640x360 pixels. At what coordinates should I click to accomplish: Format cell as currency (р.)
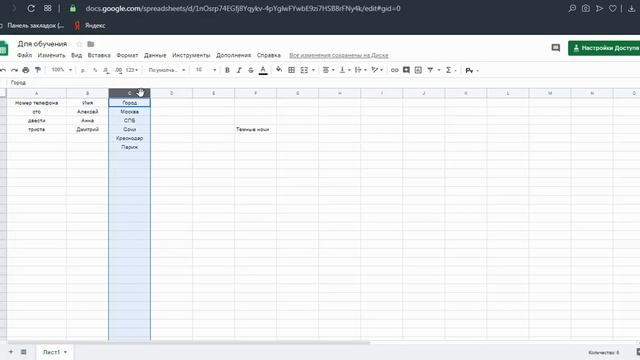tap(83, 70)
